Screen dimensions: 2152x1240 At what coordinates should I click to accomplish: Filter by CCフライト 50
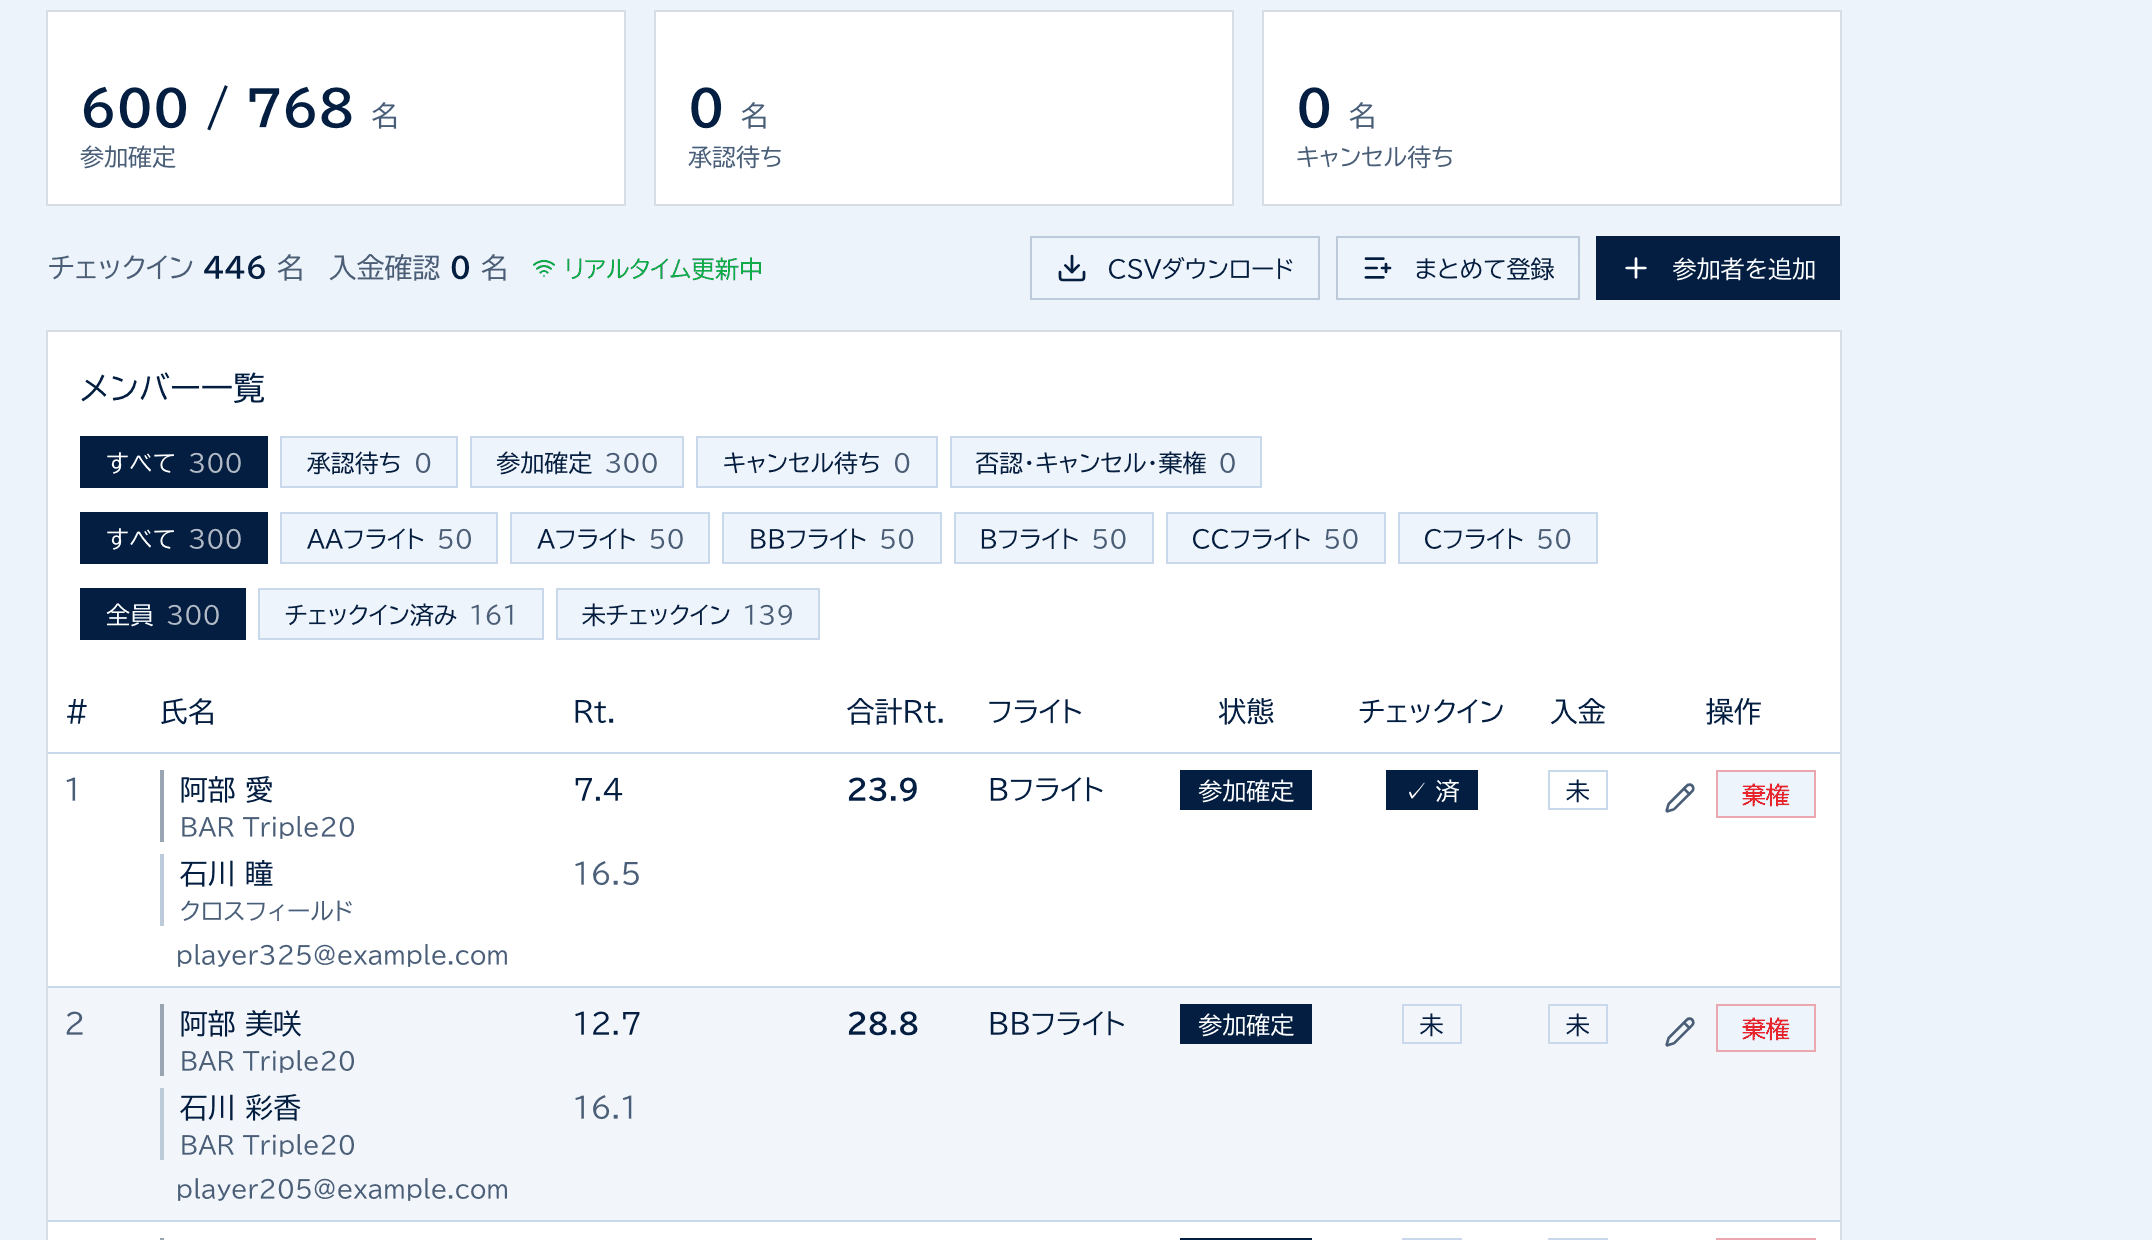1276,538
